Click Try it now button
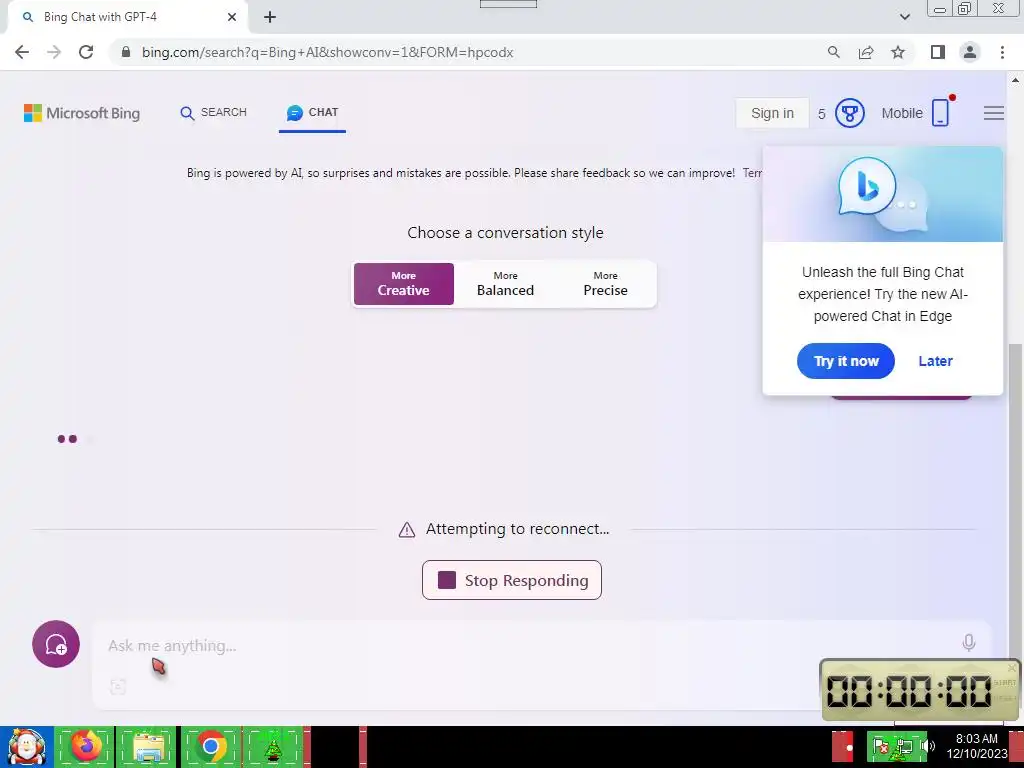 (x=846, y=361)
